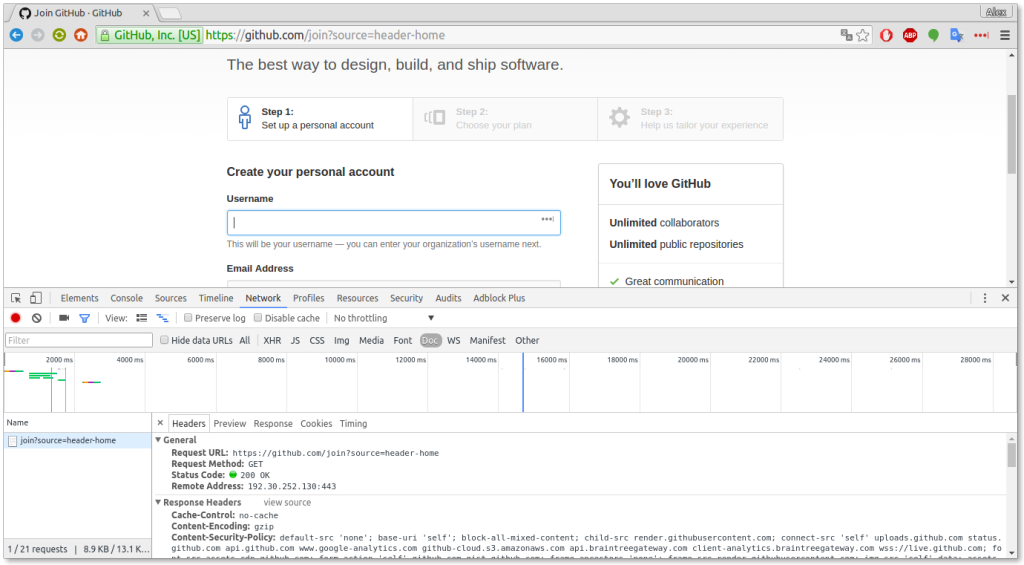Filter requests by Manifest
The width and height of the screenshot is (1024, 565).
[x=488, y=340]
